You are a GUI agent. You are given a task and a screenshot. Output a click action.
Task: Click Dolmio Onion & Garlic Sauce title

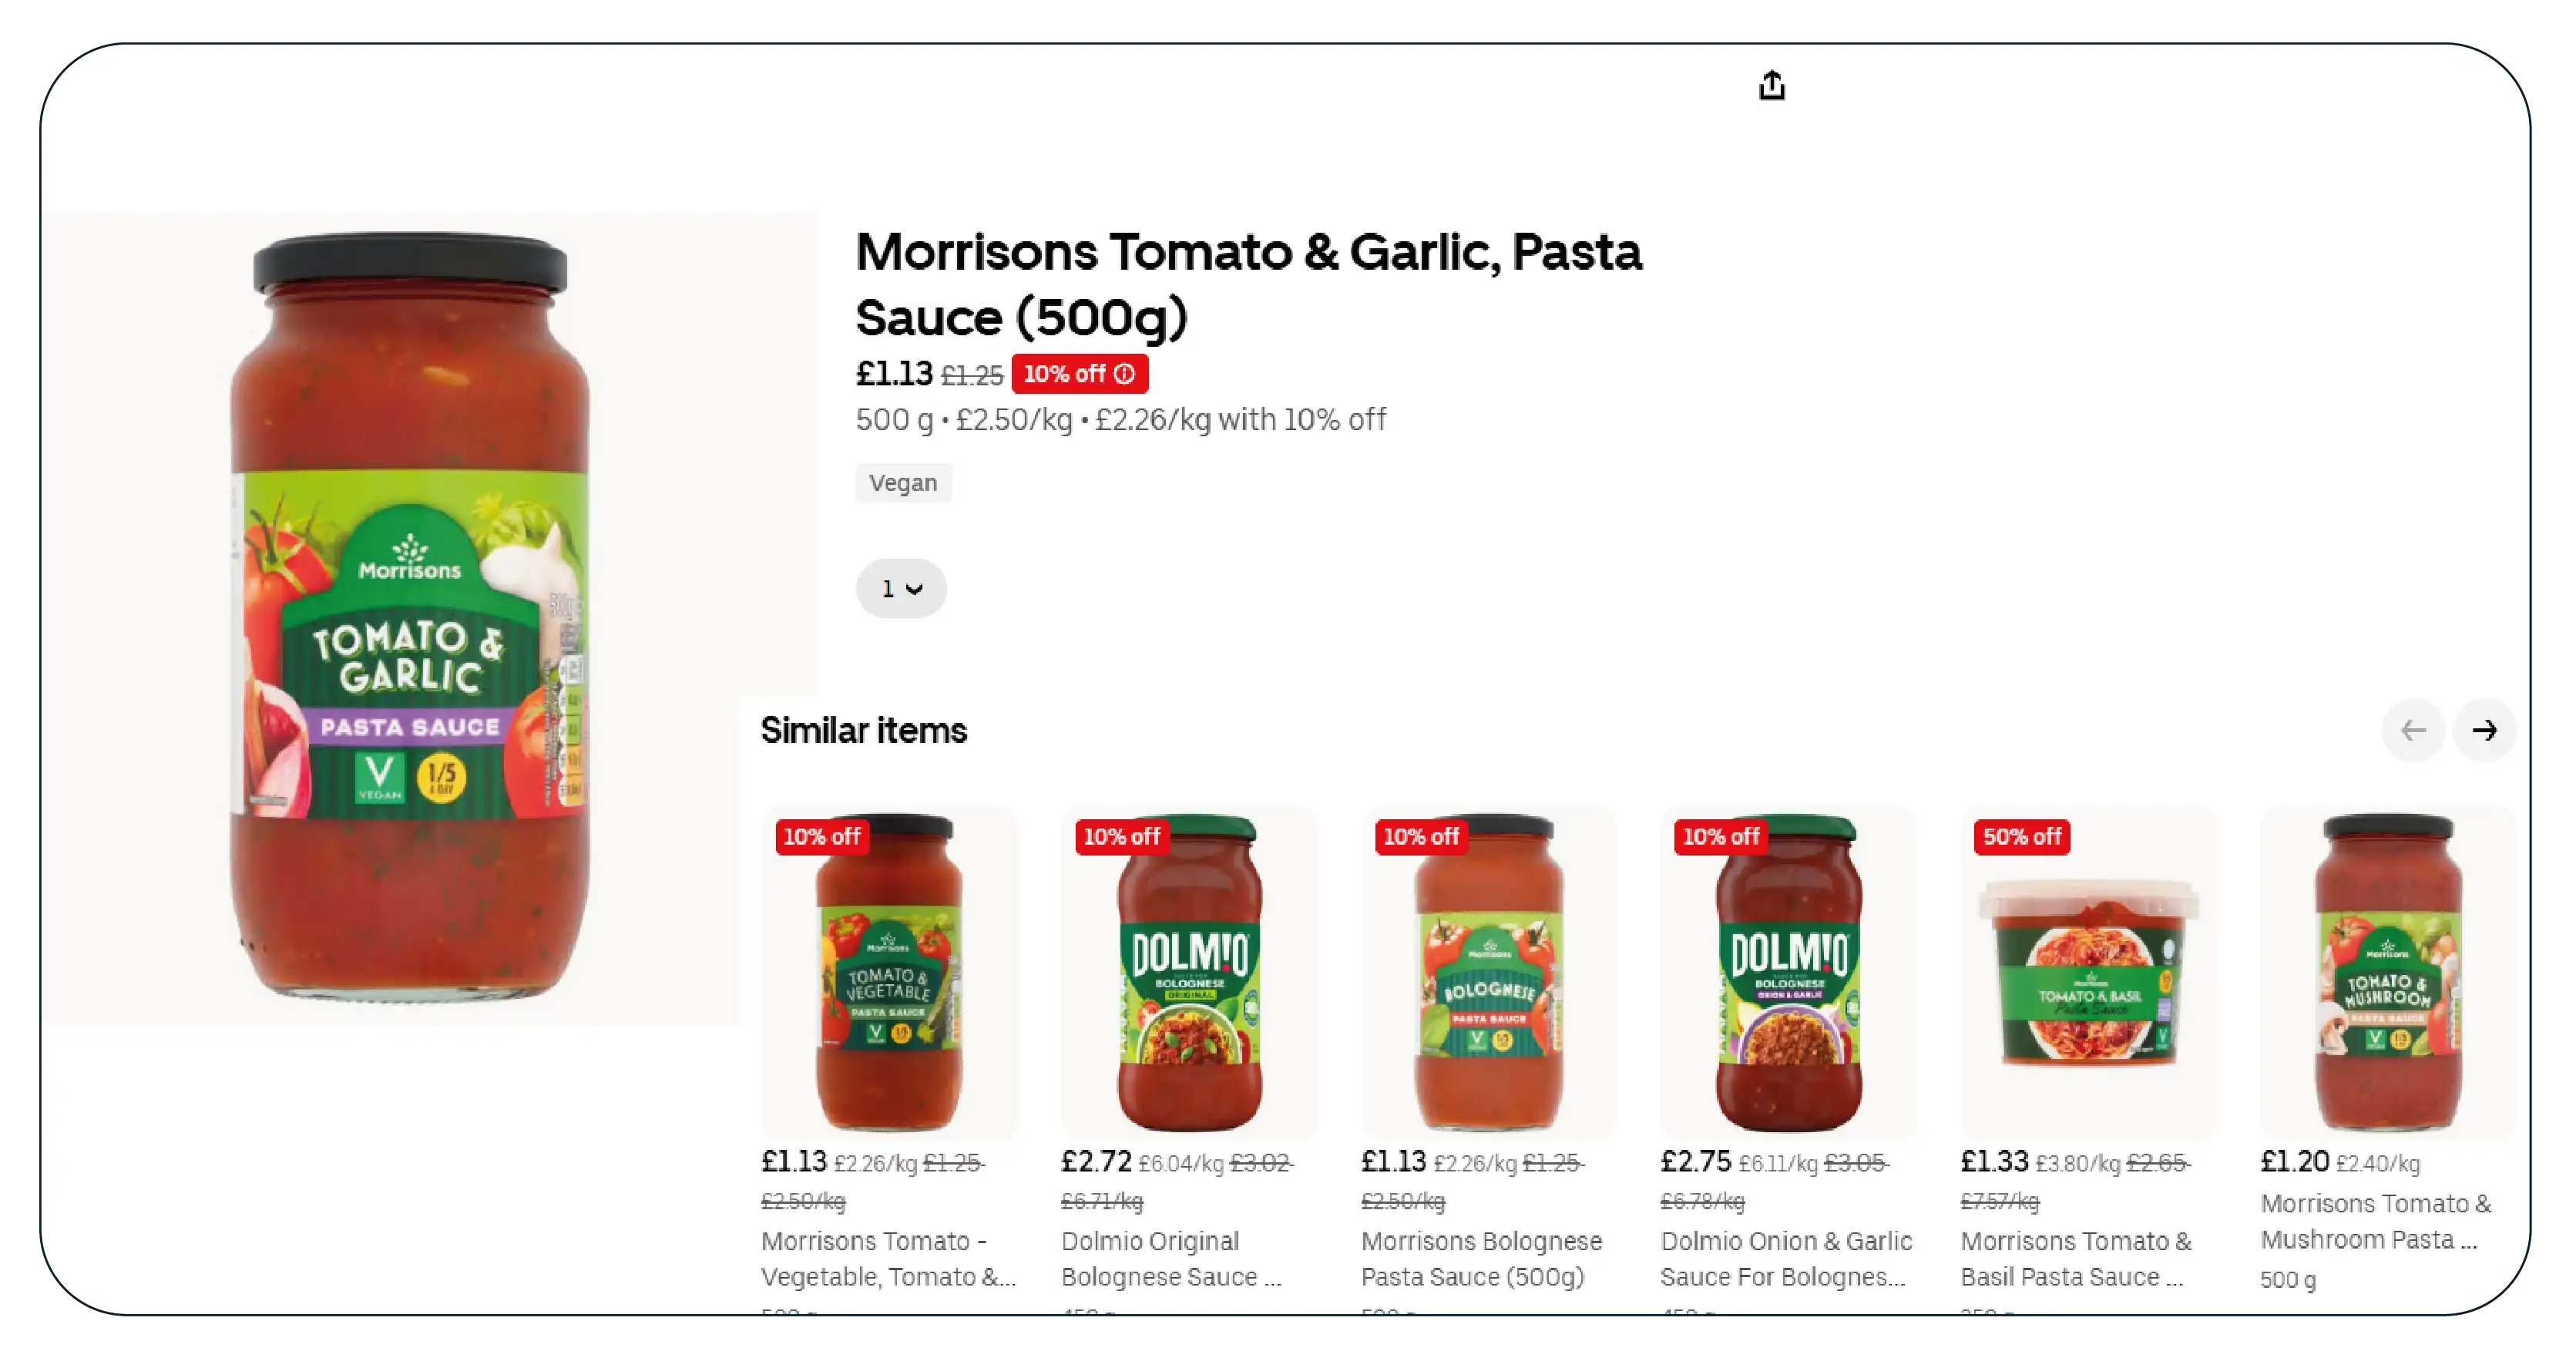(x=1786, y=1259)
